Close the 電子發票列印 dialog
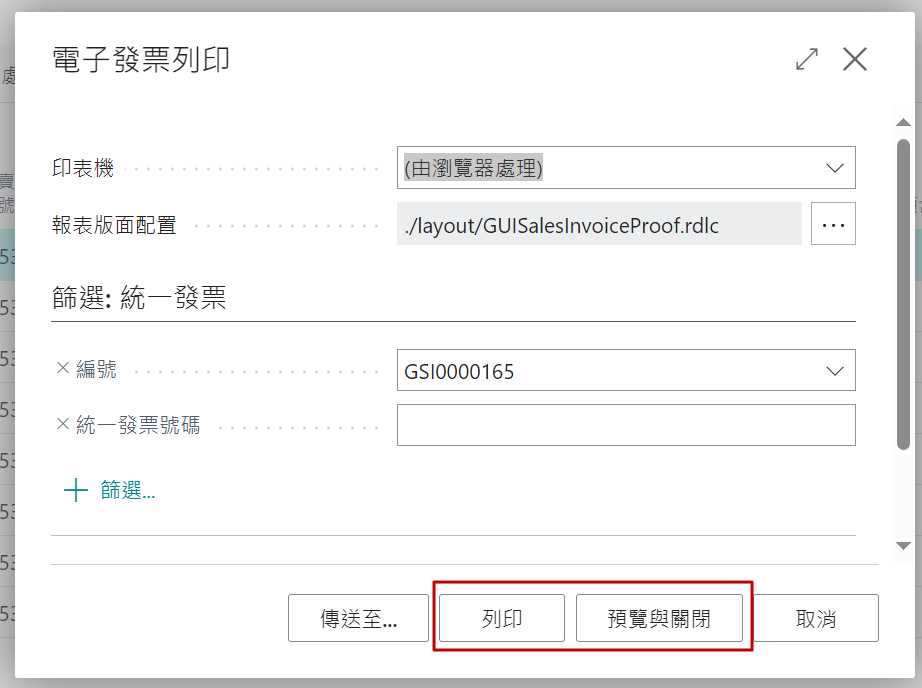Viewport: 922px width, 688px height. coord(854,59)
